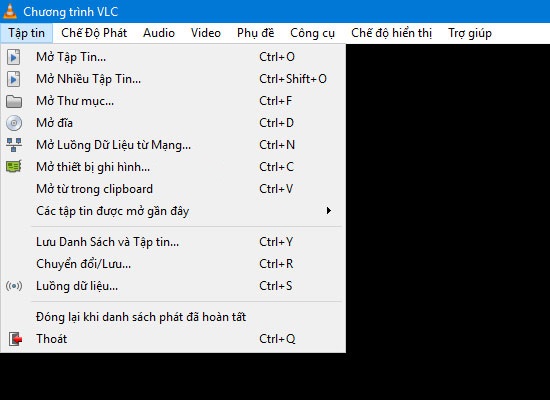The image size is (550, 400).
Task: Select Mở thiết bị ghi hình... entry
Action: pos(173,167)
